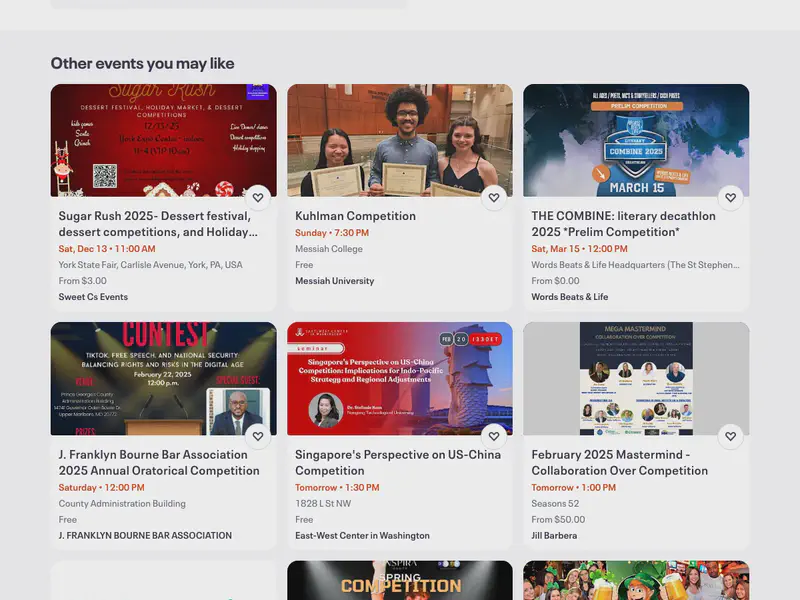
Task: View TikTok free speech contest poster image
Action: pyautogui.click(x=164, y=379)
